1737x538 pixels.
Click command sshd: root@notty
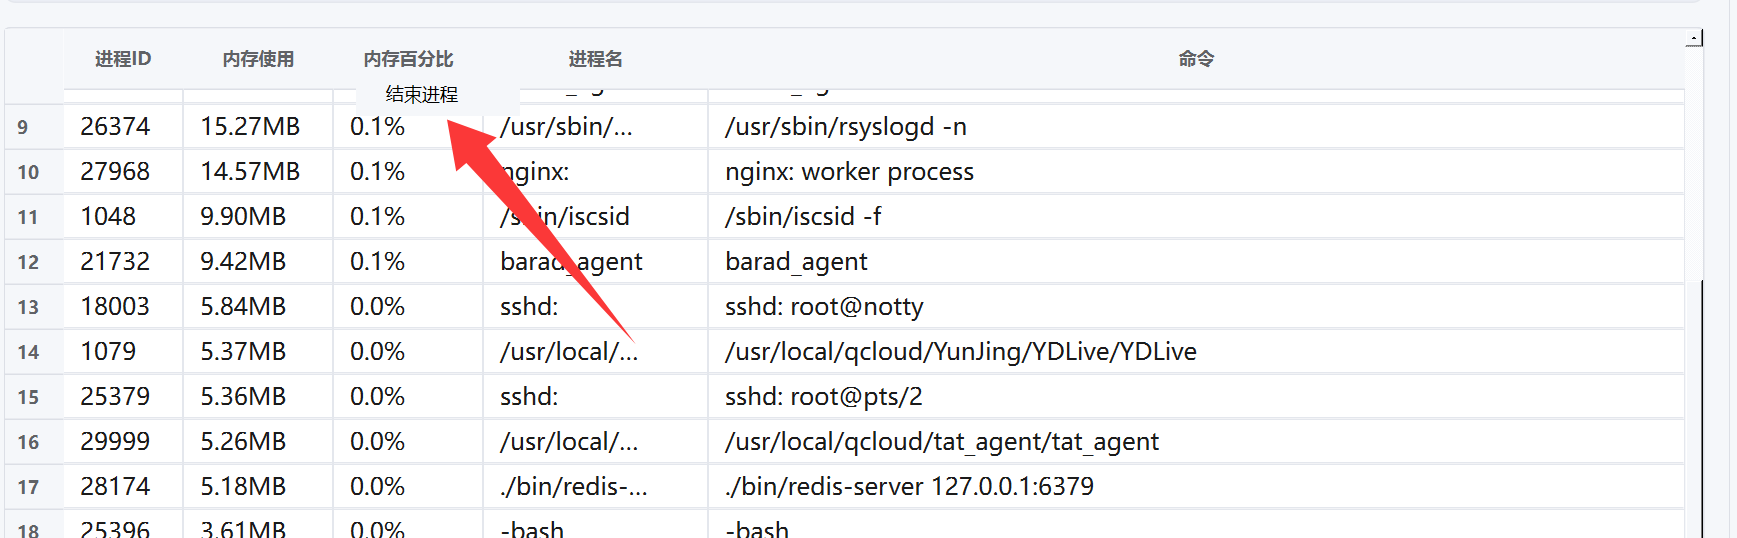tap(1196, 307)
